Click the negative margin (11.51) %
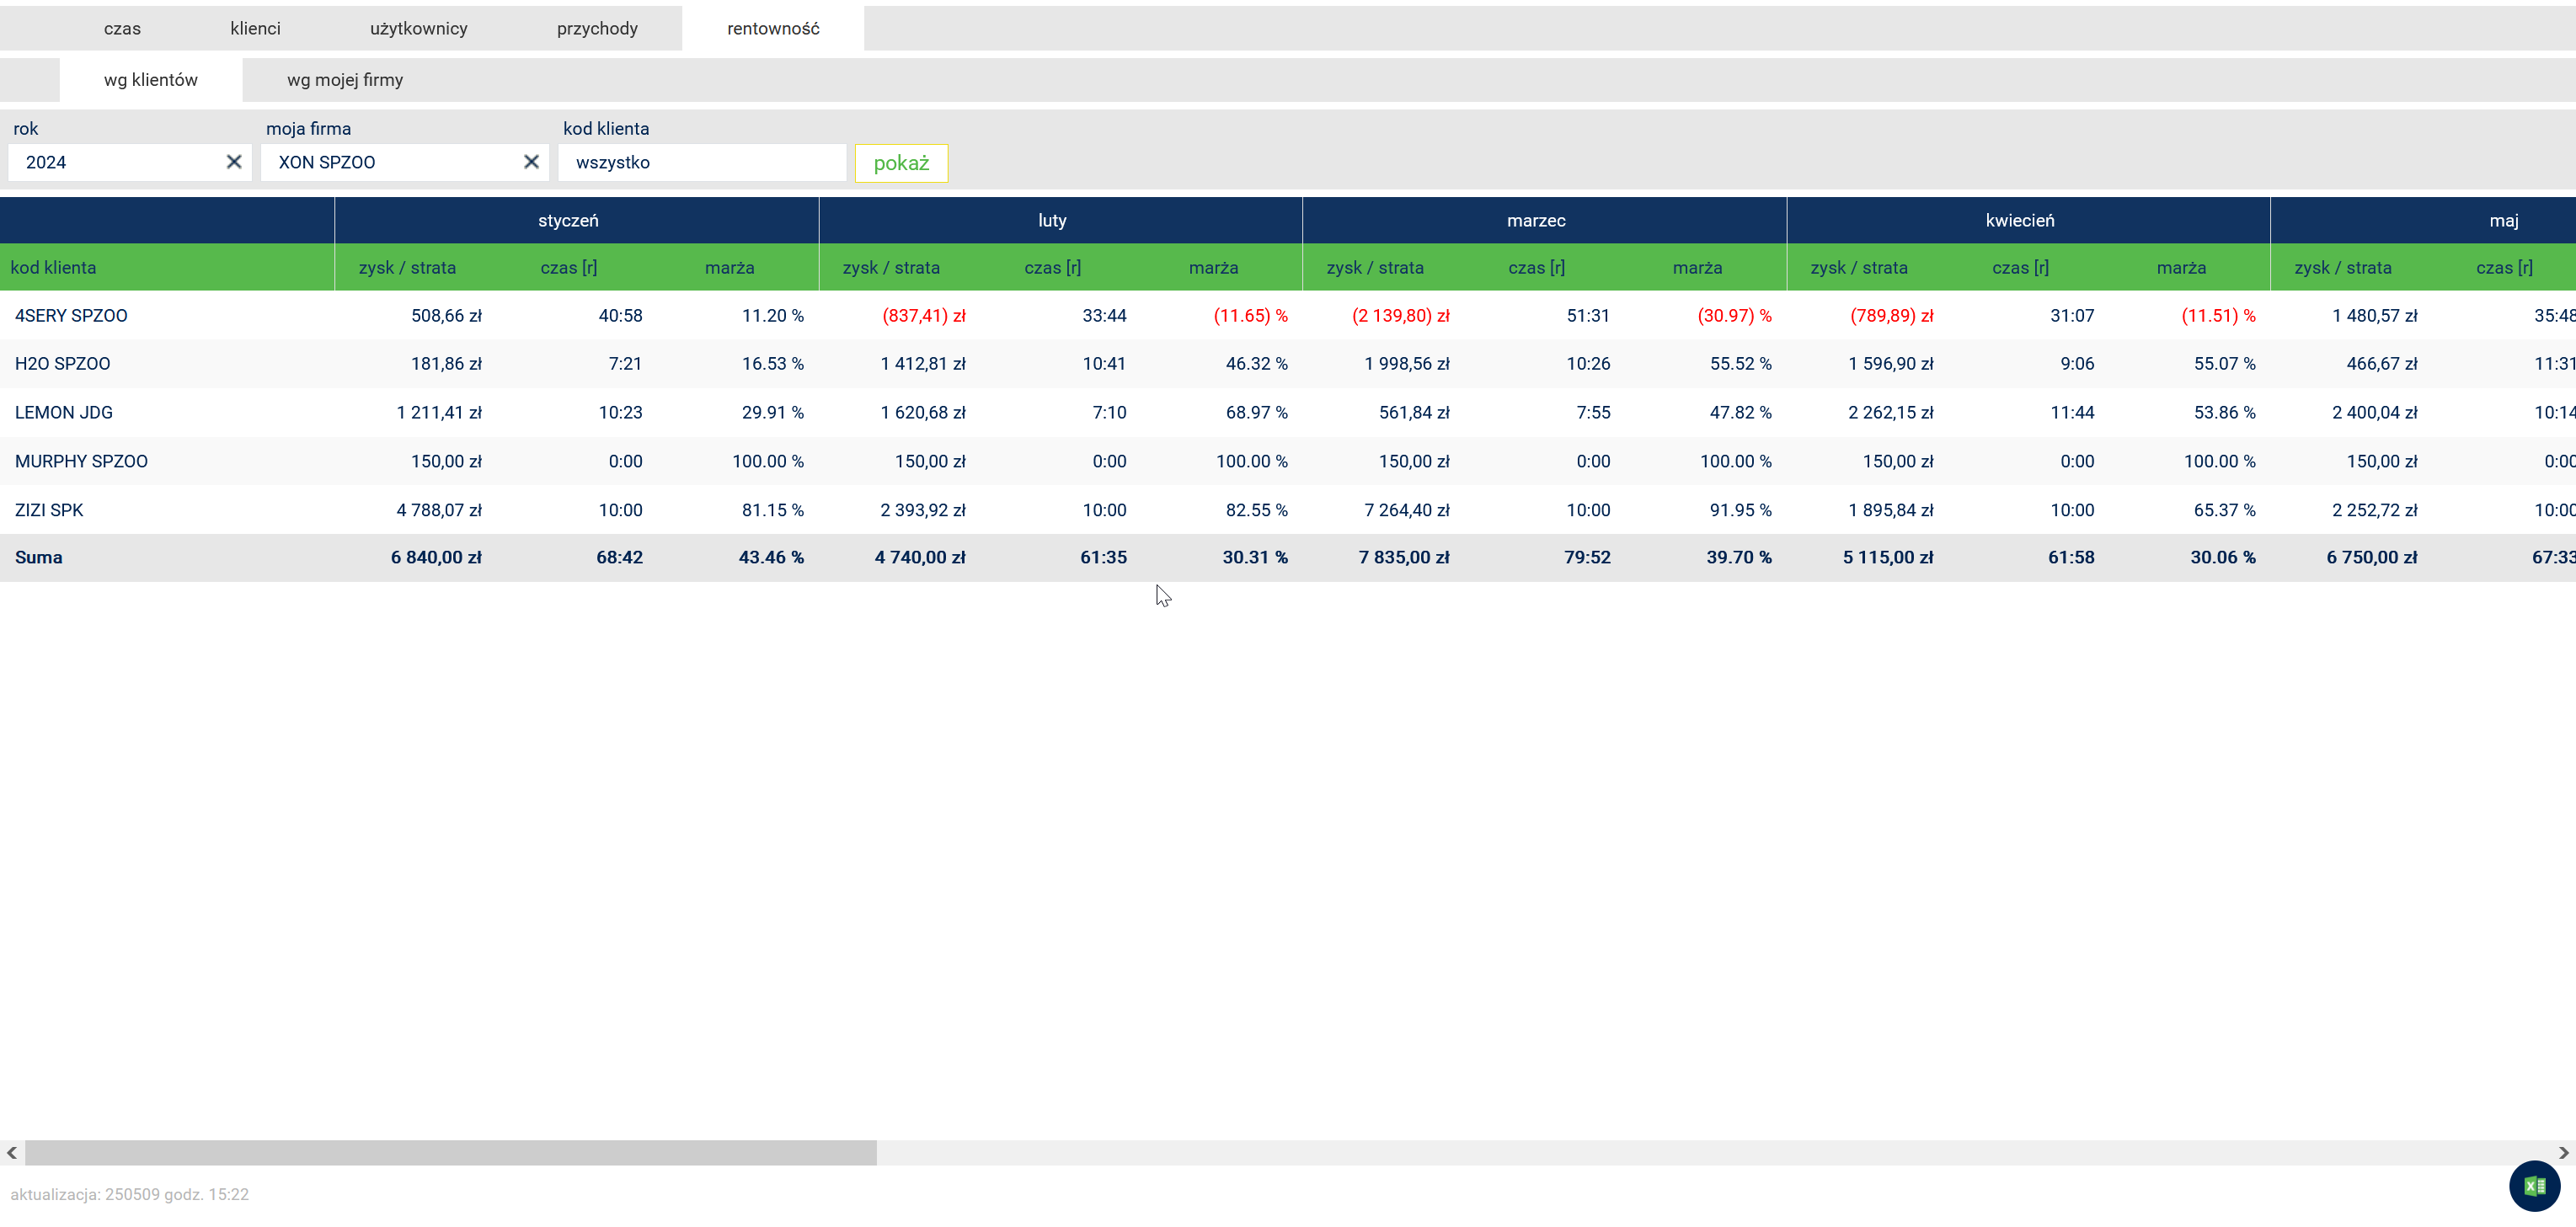Viewport: 2576px width, 1227px height. pos(2218,316)
